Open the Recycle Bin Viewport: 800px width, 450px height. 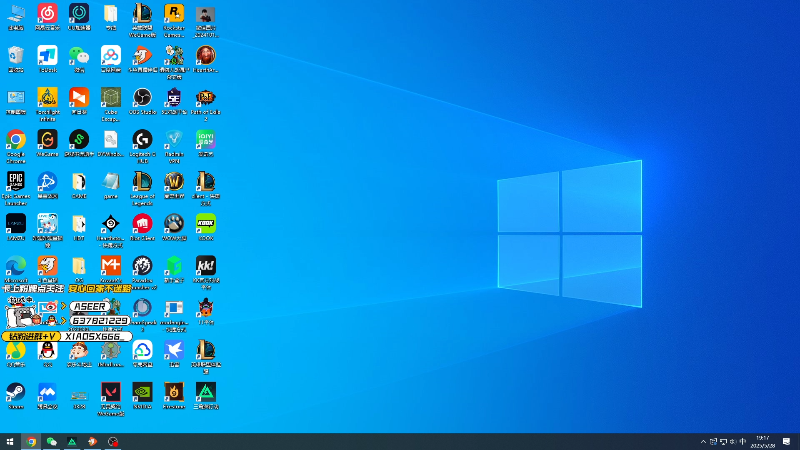click(x=16, y=59)
